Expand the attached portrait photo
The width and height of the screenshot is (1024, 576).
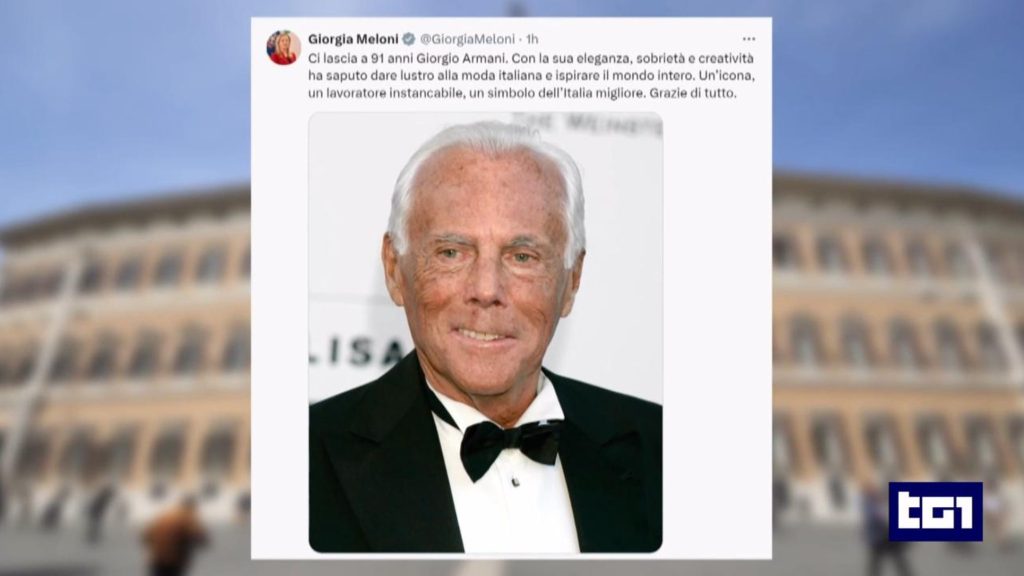click(x=485, y=332)
